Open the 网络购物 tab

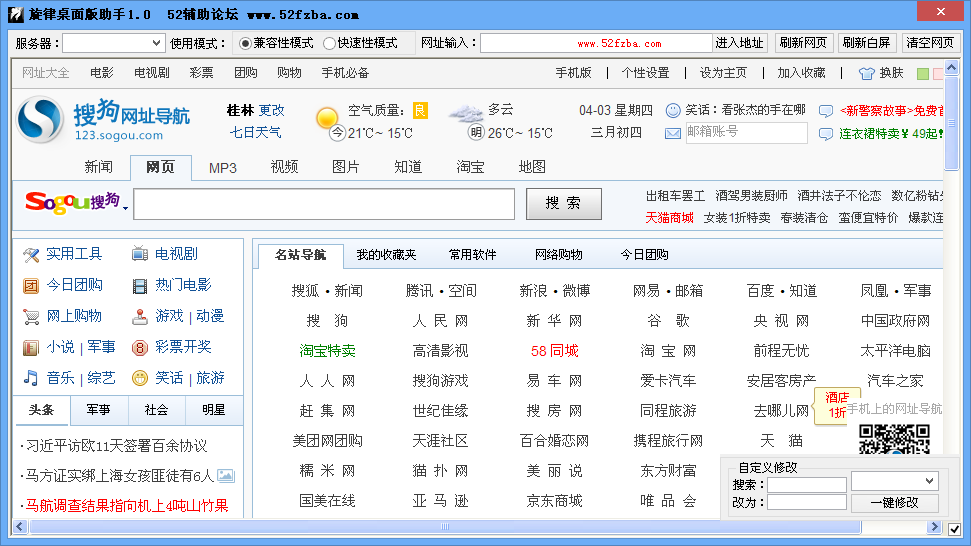click(559, 255)
